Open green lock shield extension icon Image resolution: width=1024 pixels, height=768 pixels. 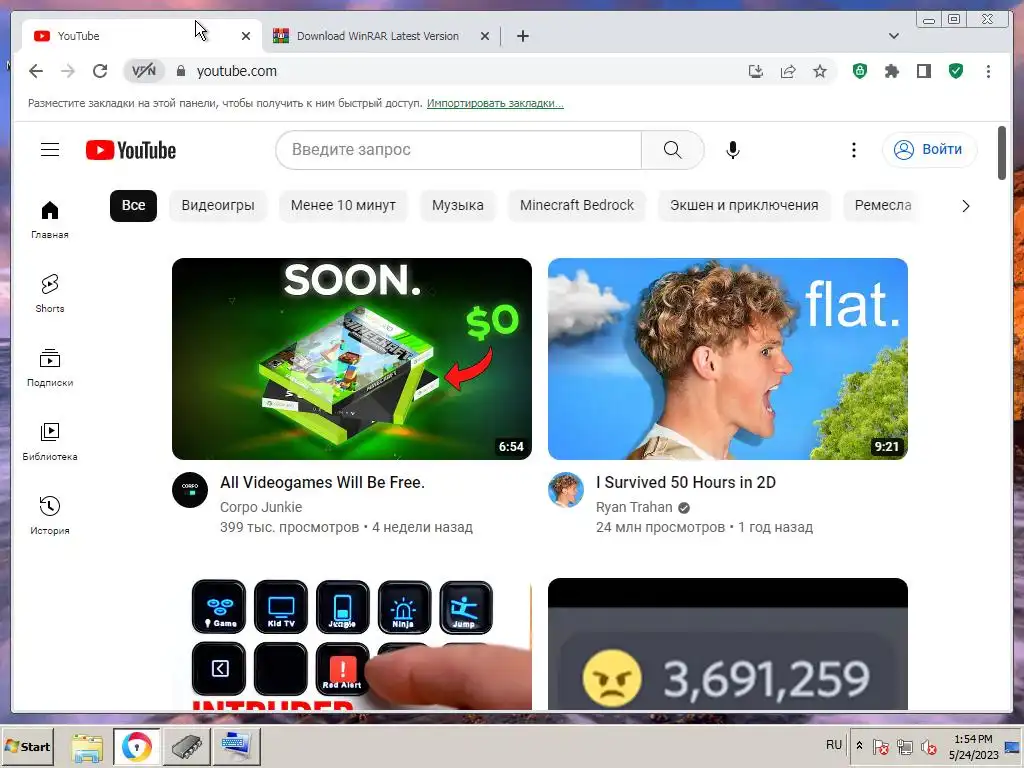pos(860,71)
